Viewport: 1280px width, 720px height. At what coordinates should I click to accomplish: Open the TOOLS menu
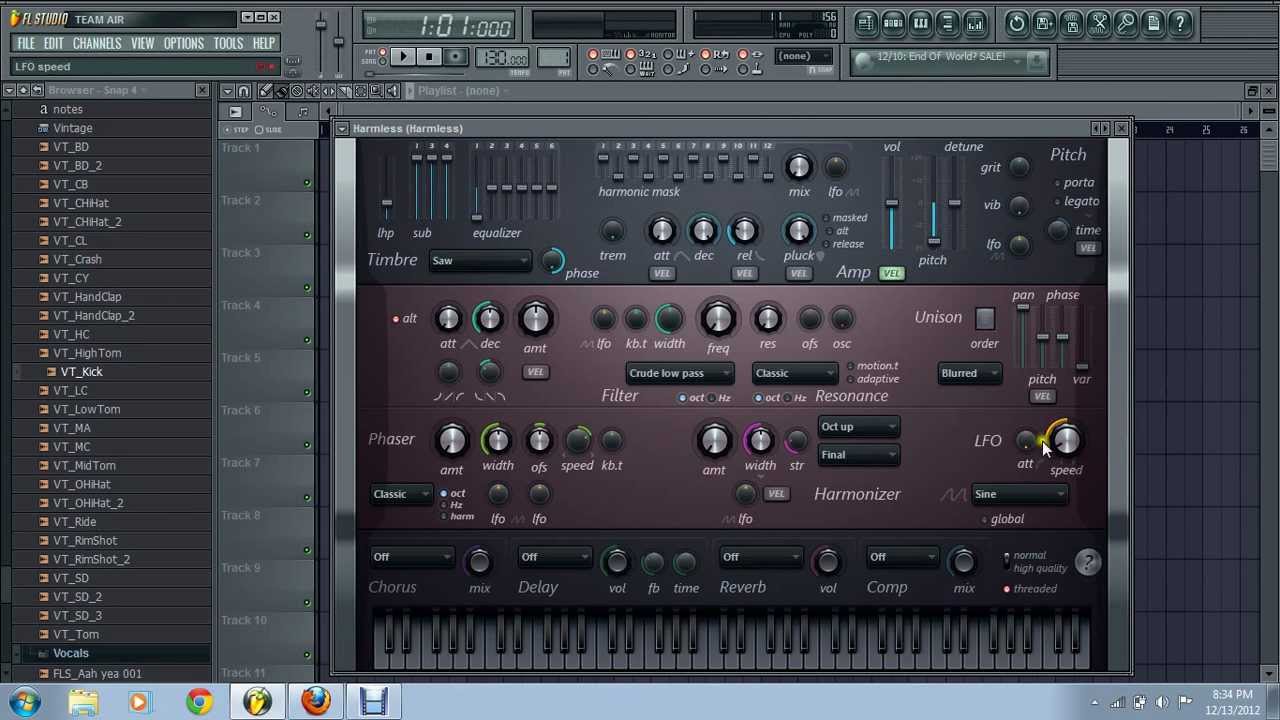coord(228,44)
